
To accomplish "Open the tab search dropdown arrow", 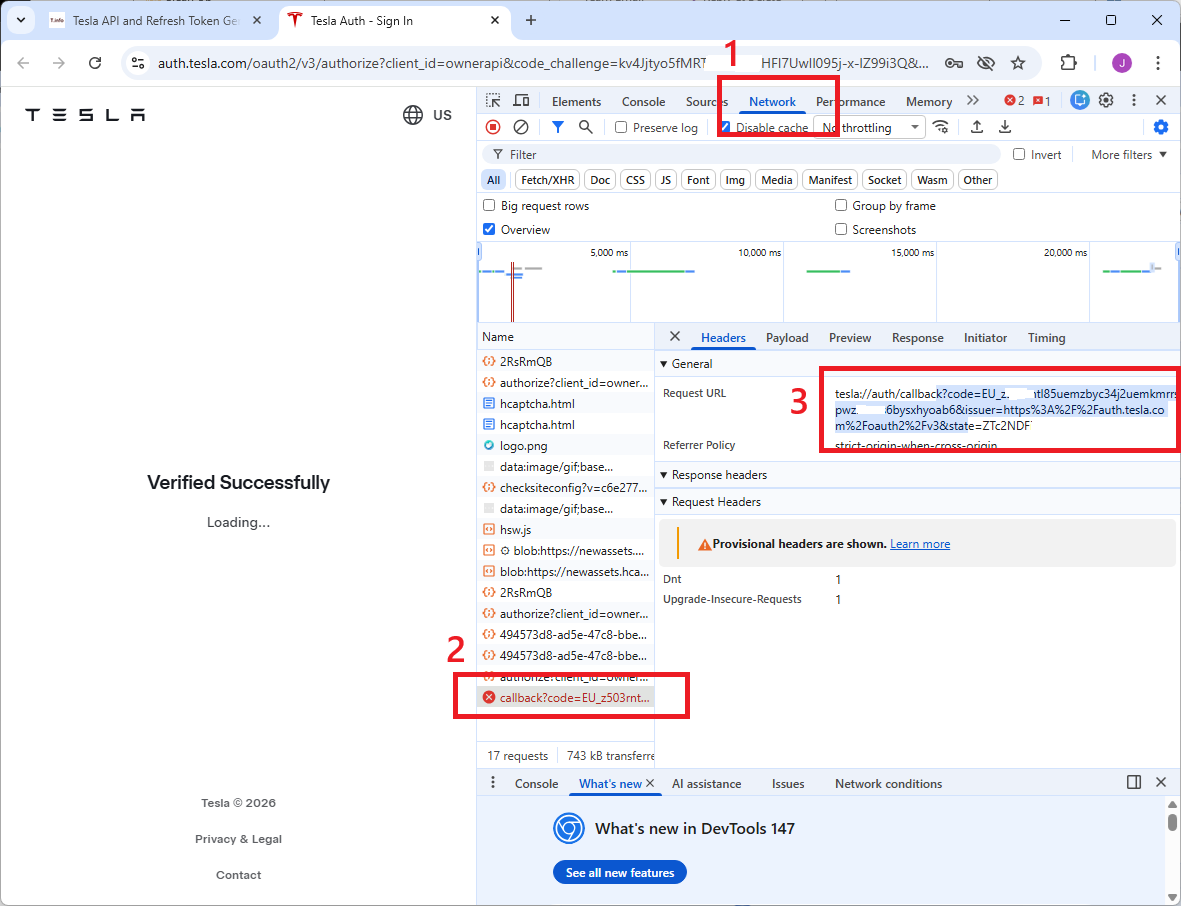I will pyautogui.click(x=20, y=20).
